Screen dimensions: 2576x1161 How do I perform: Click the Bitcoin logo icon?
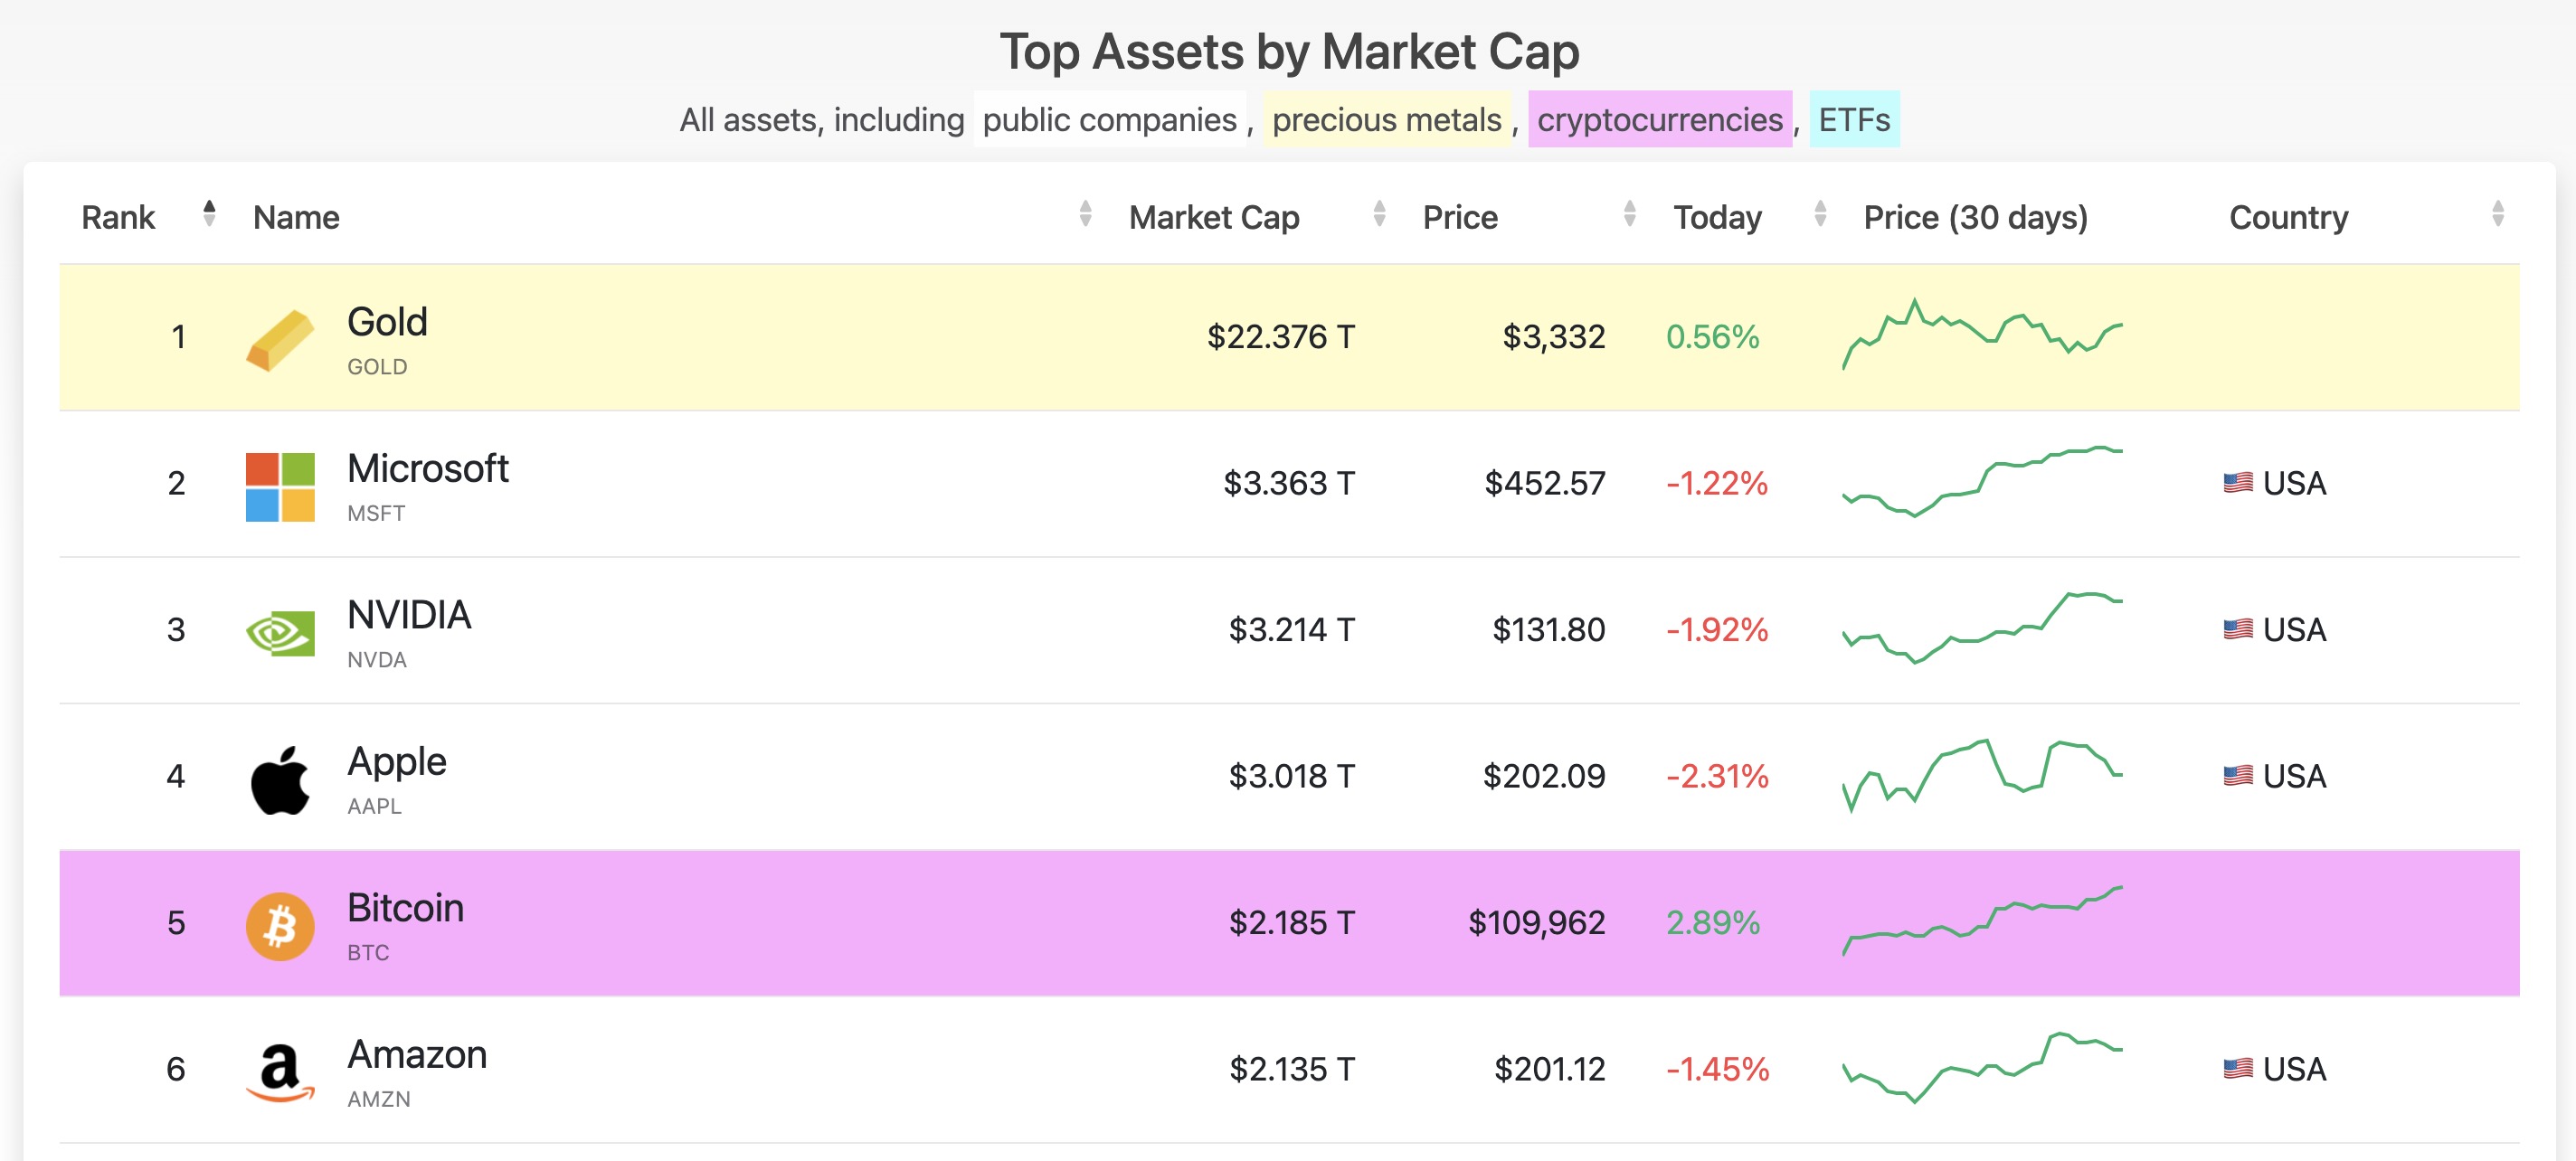tap(280, 926)
